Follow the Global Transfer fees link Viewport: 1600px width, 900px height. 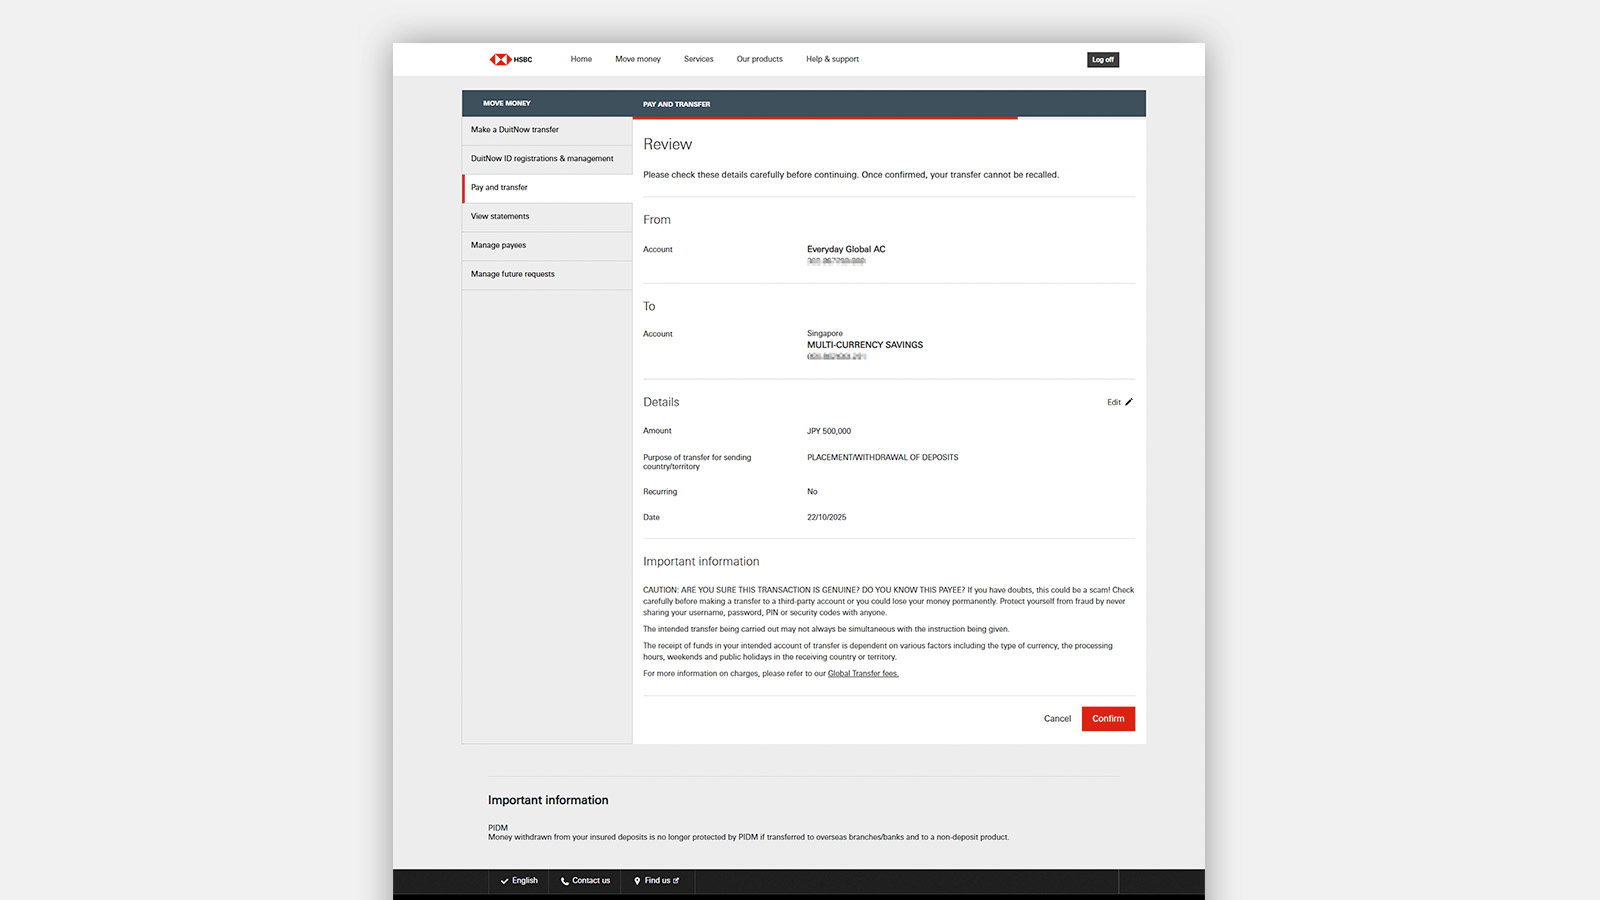coord(863,674)
